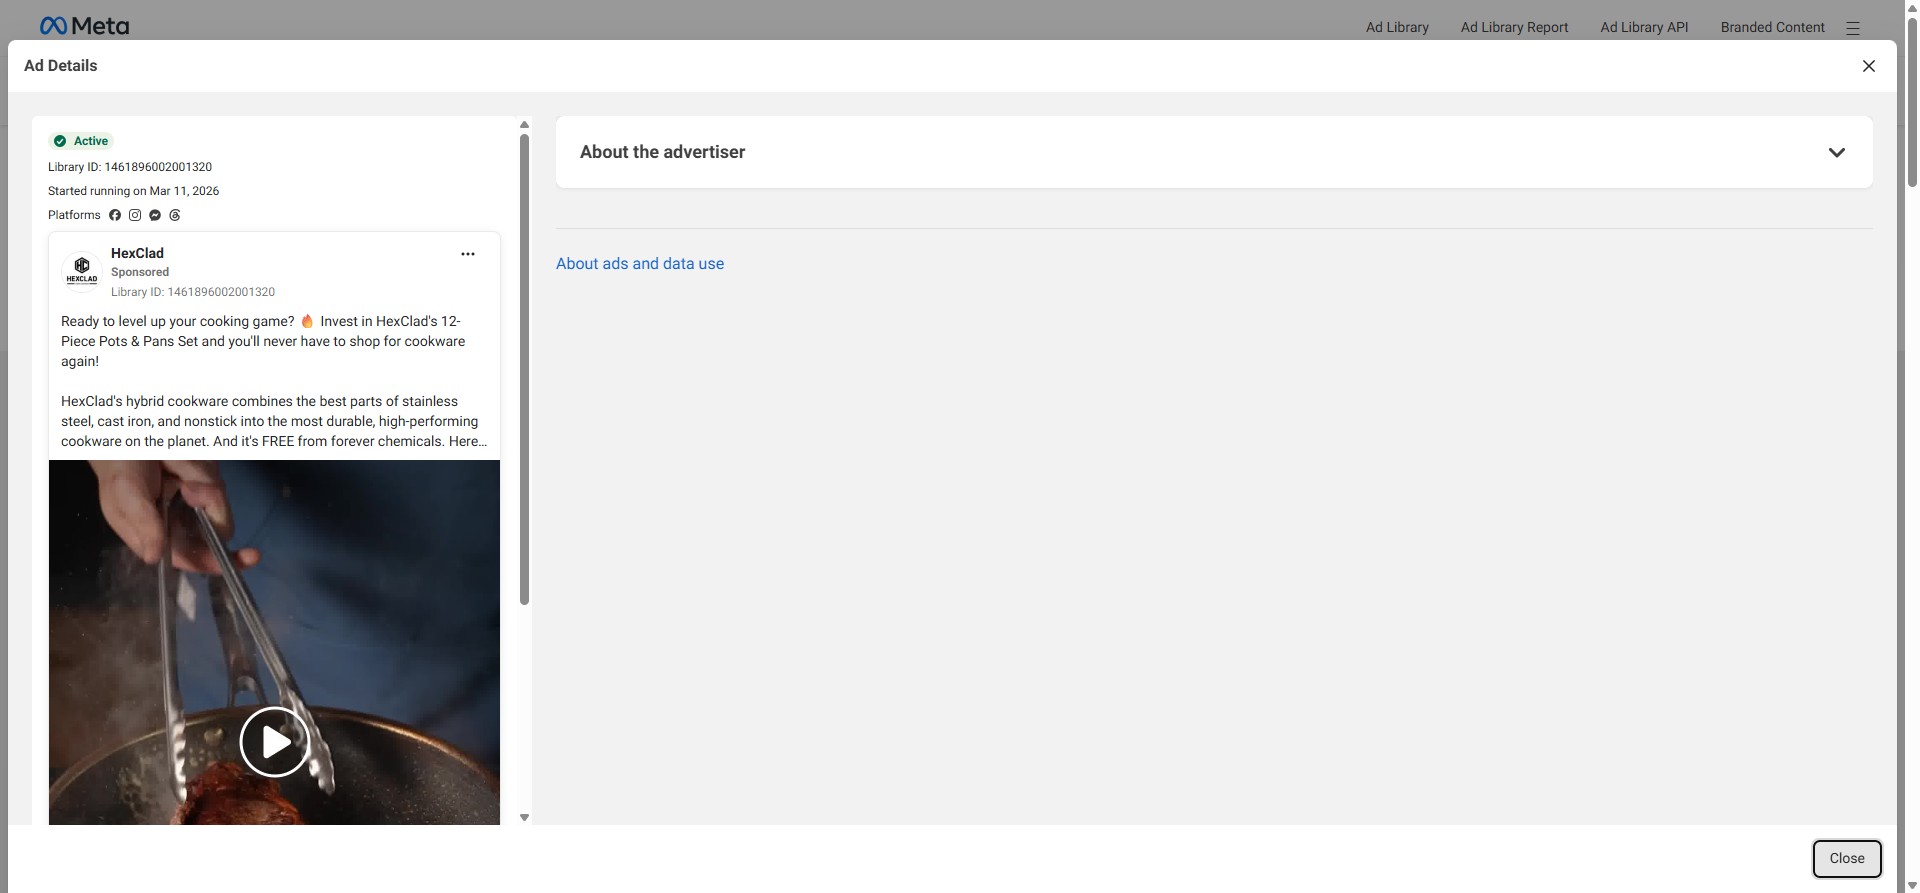Open the hamburger menu icon
This screenshot has width=1920, height=893.
pos(1853,28)
